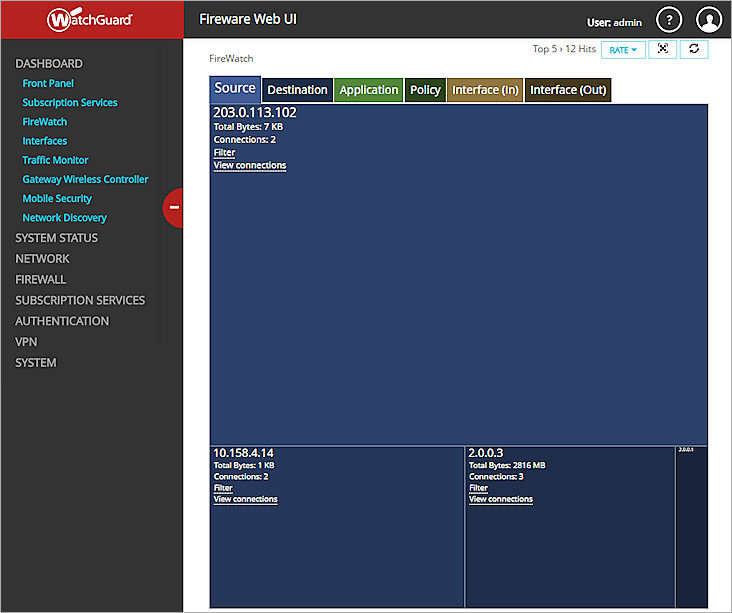The width and height of the screenshot is (732, 613).
Task: Switch to the Destination tab
Action: point(297,90)
